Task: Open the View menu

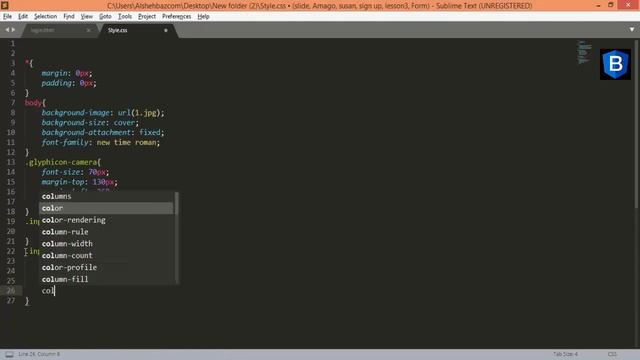Action: point(87,16)
